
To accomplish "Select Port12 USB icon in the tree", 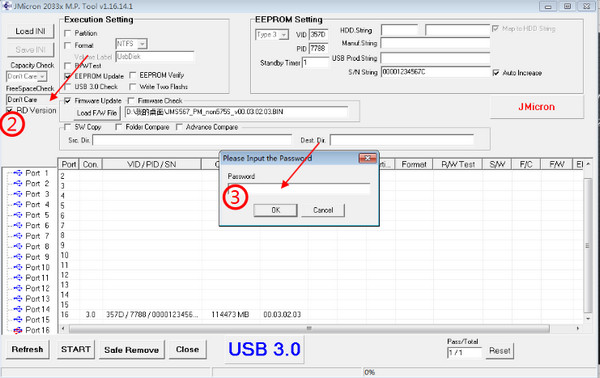I will 18,288.
